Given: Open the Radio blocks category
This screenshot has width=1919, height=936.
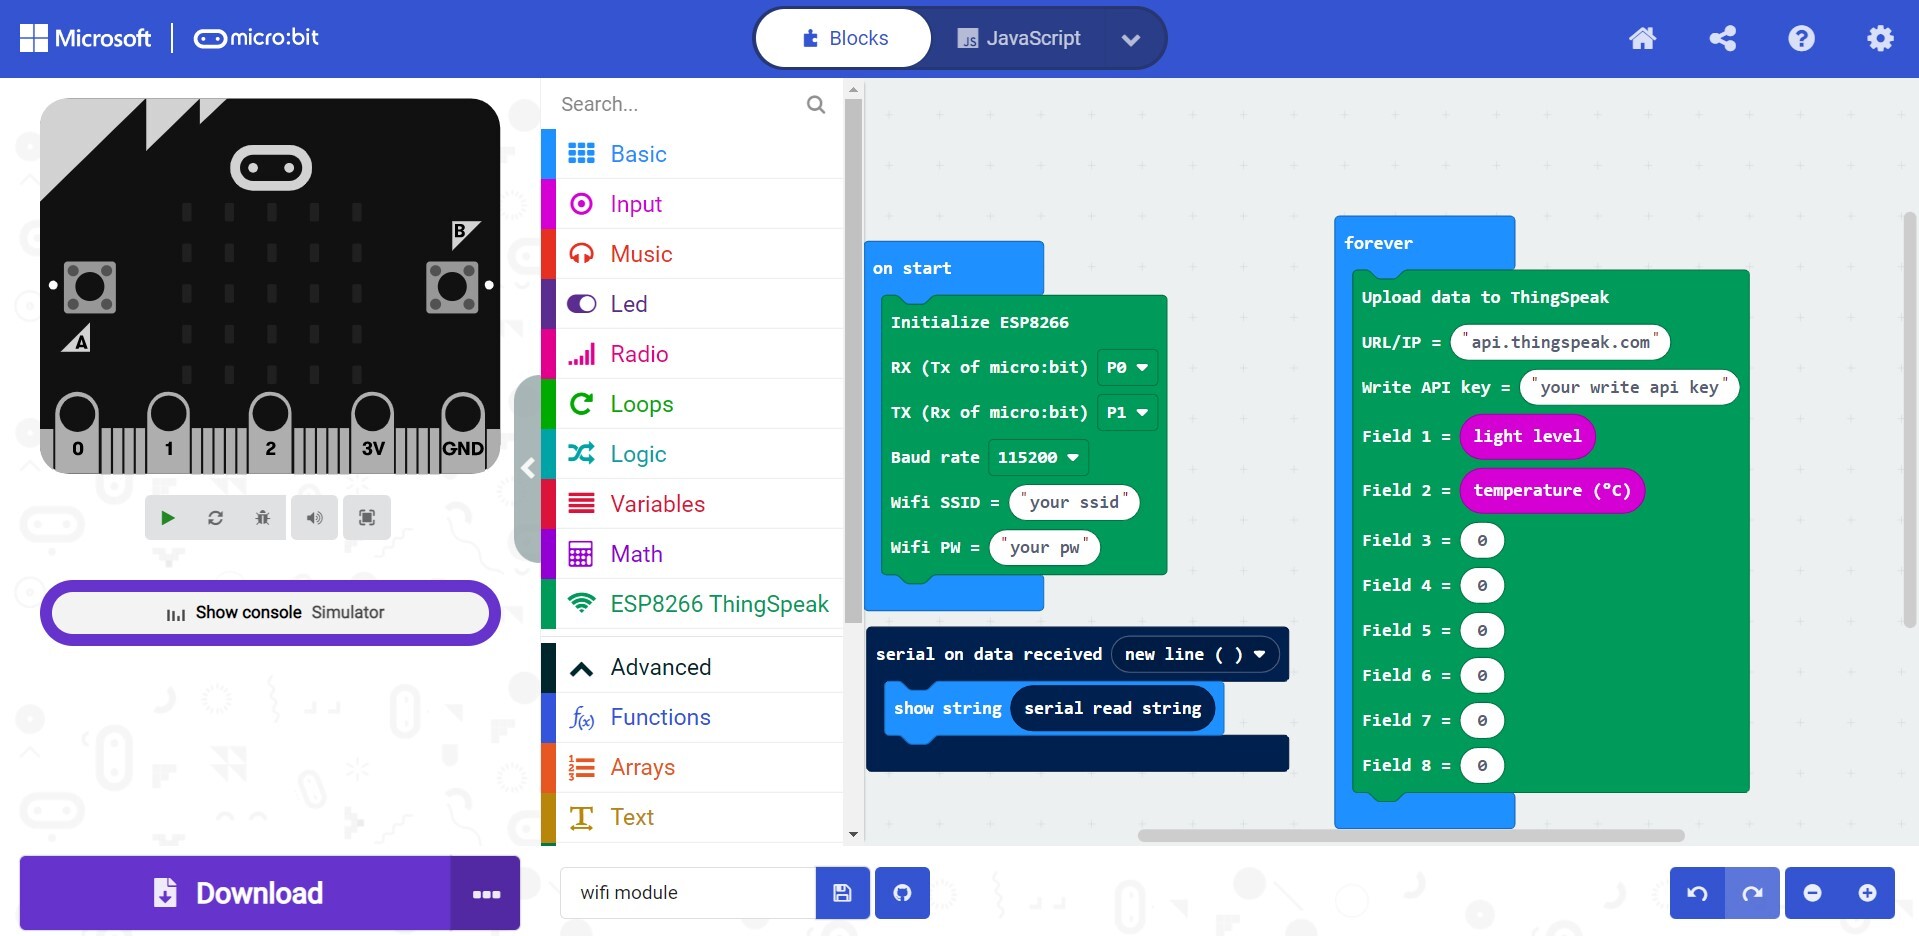Looking at the screenshot, I should point(692,354).
